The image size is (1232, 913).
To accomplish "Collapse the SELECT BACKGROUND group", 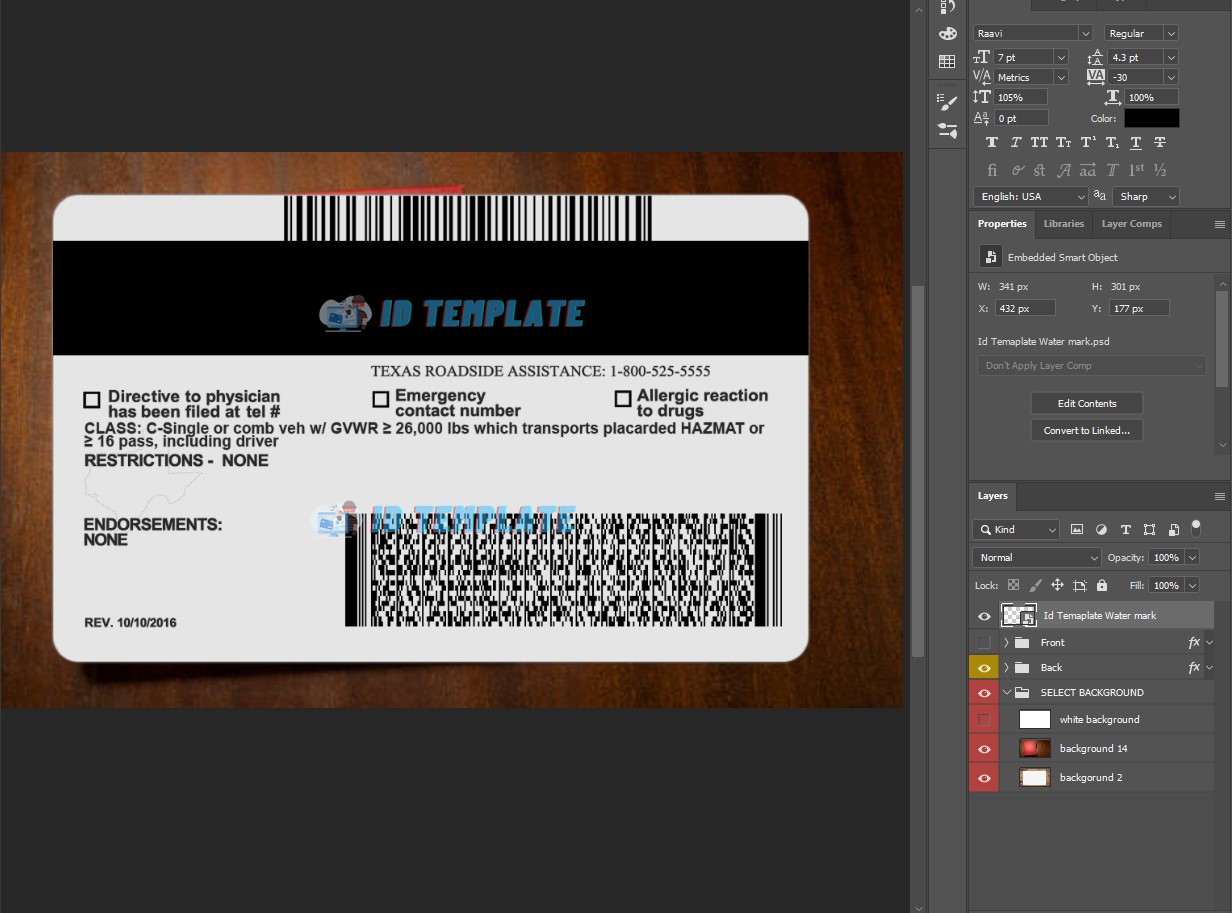I will tap(1006, 693).
